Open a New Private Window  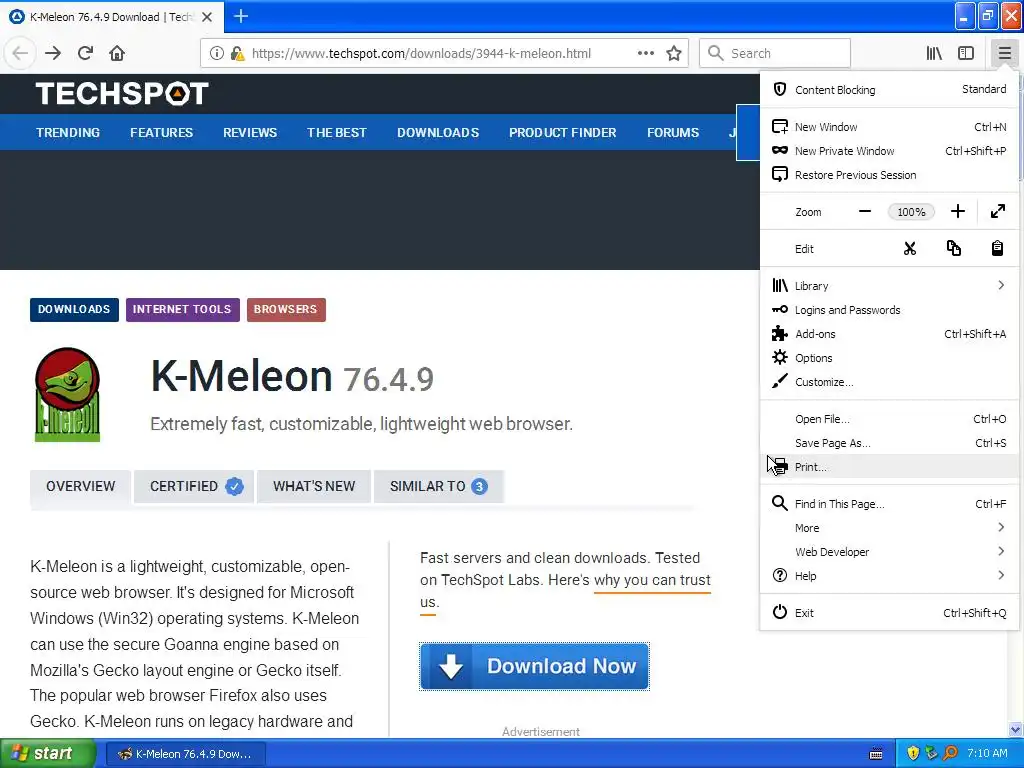tap(889, 151)
